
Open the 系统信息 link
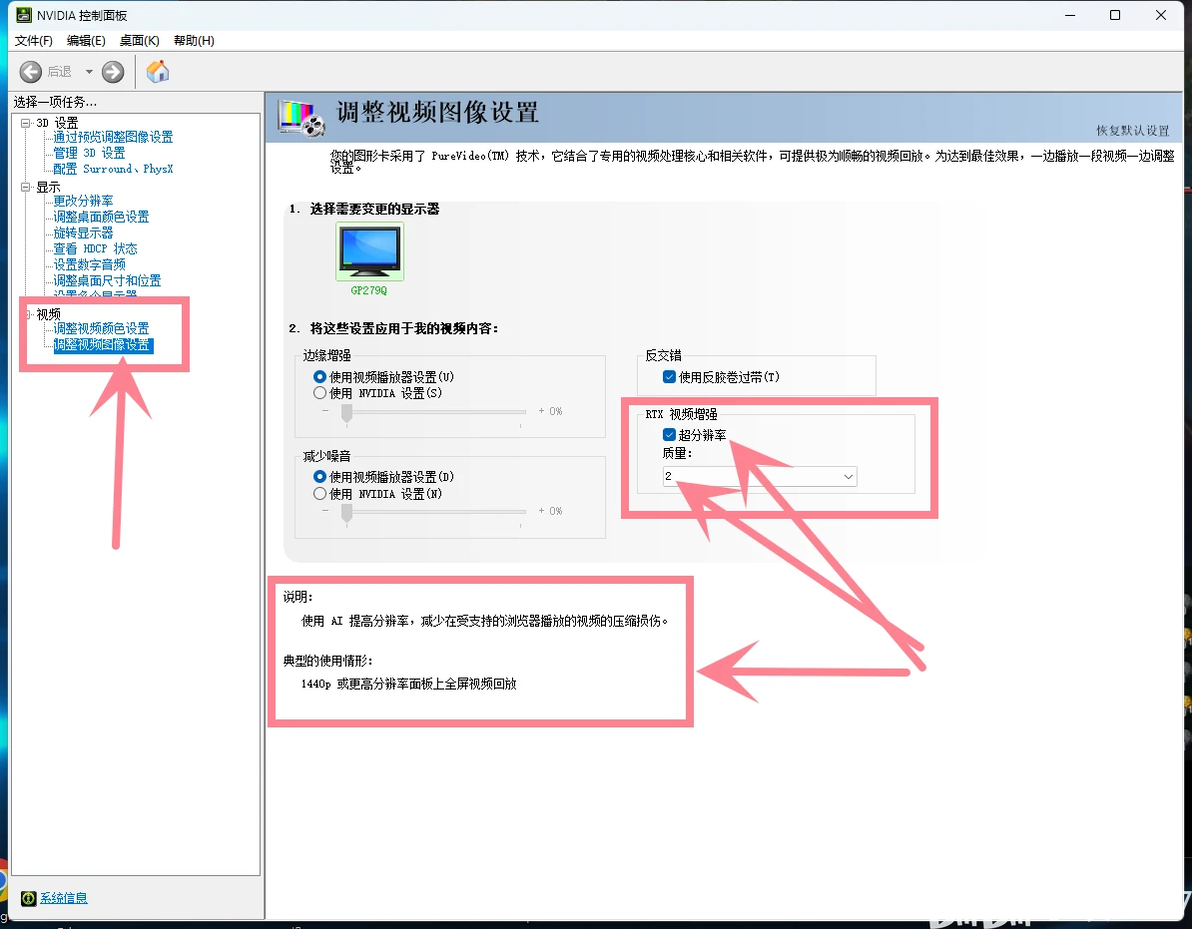pyautogui.click(x=64, y=899)
